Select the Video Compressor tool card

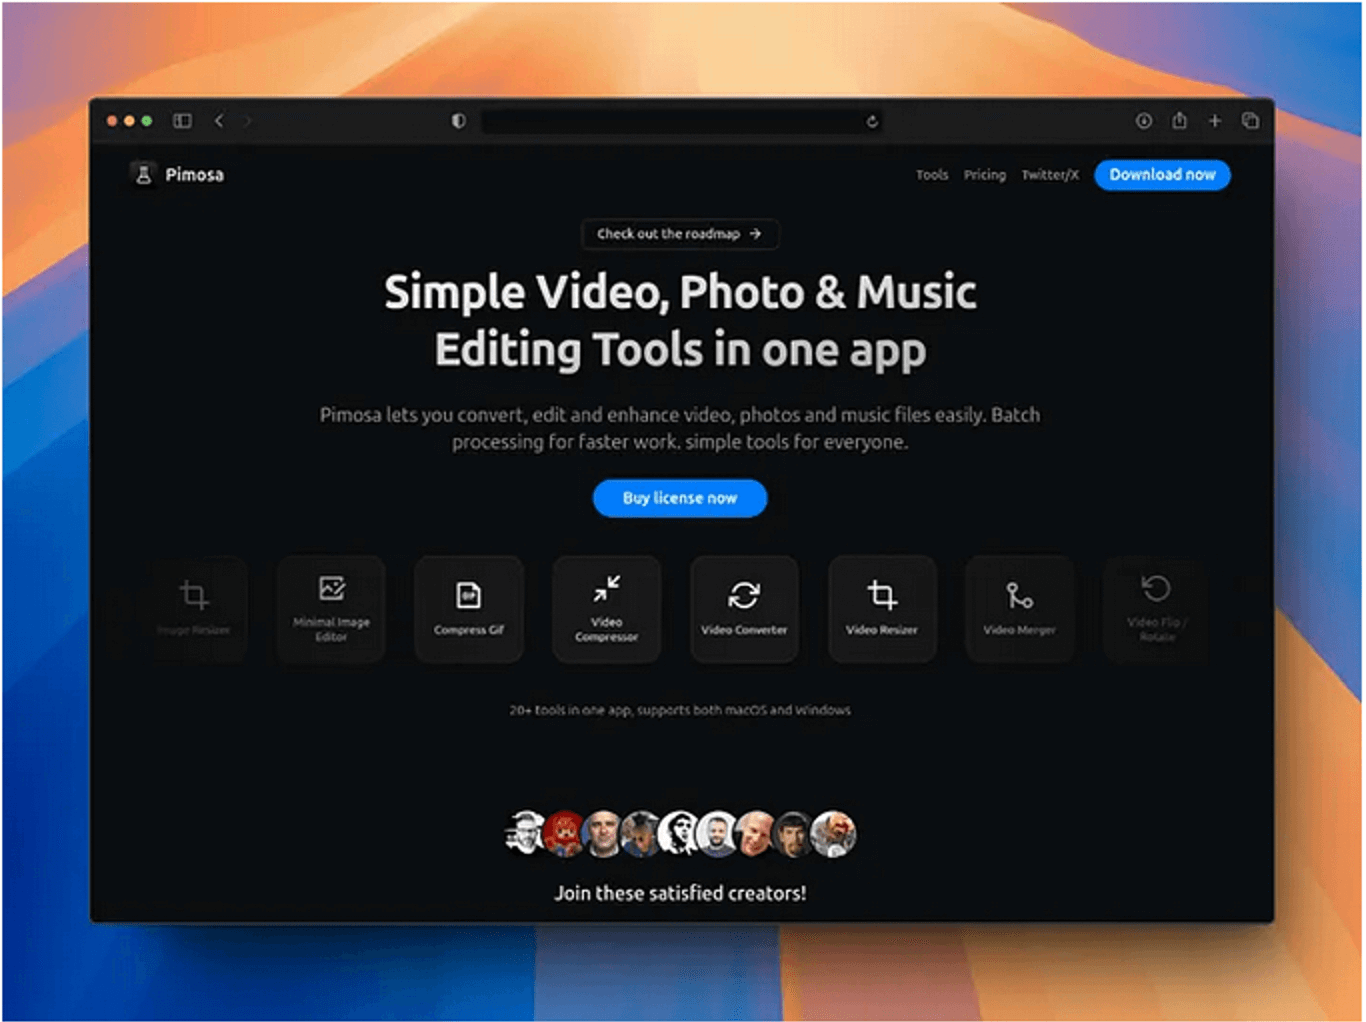tap(607, 608)
